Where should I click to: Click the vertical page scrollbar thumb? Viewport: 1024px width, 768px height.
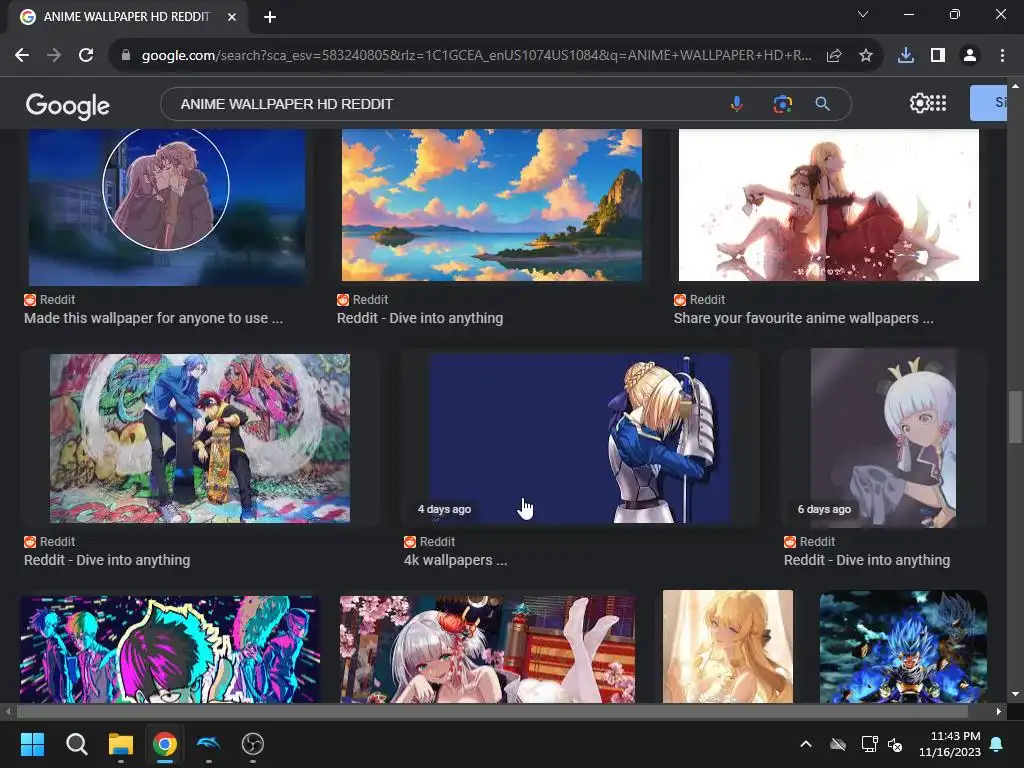1015,417
